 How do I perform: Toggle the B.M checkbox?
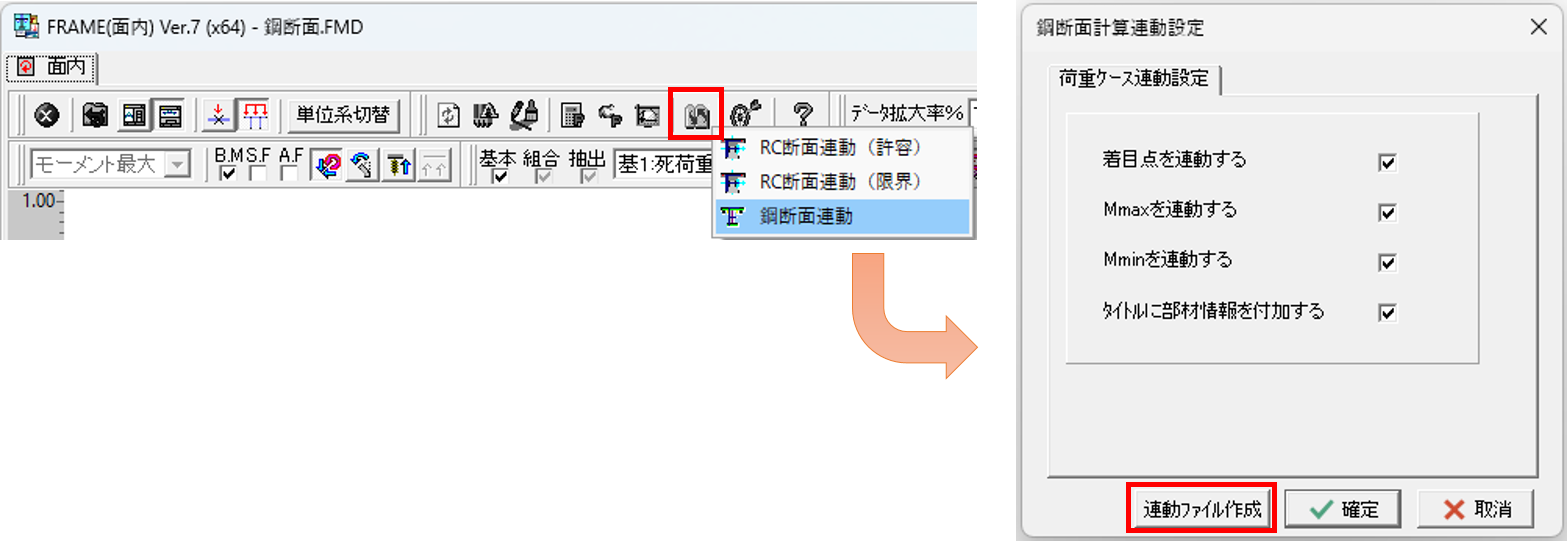click(228, 174)
